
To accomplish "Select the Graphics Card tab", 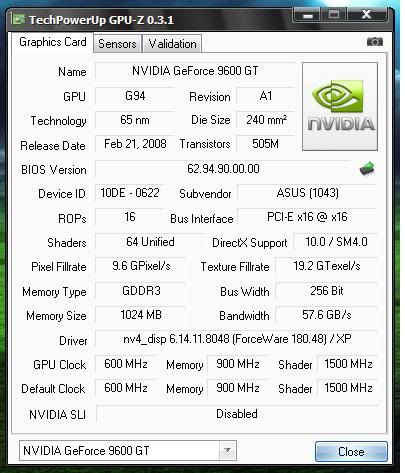I will tap(53, 42).
